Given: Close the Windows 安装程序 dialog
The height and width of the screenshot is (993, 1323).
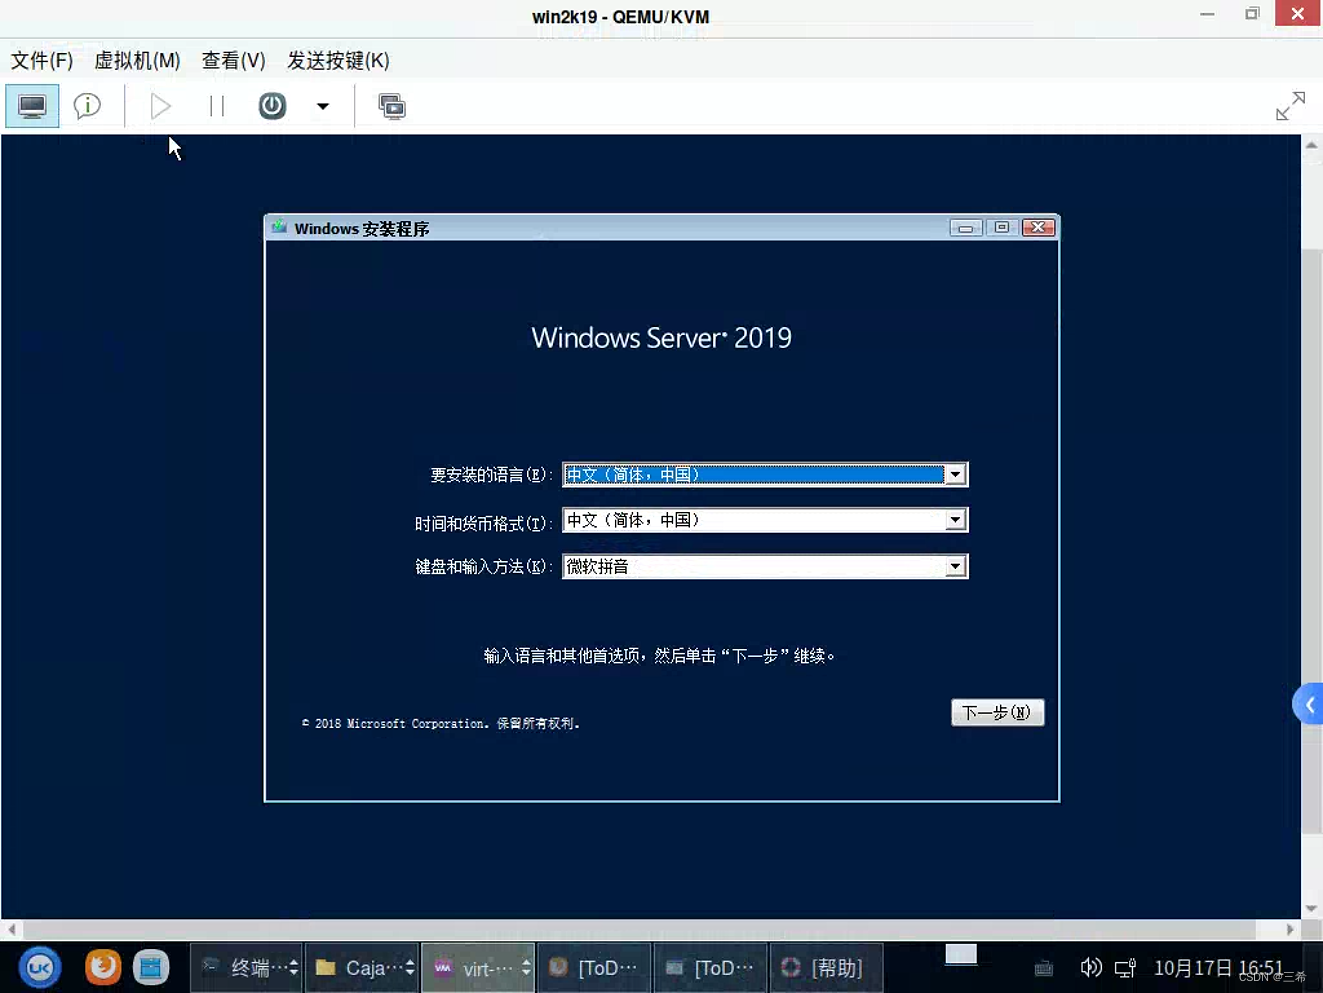Looking at the screenshot, I should click(1039, 228).
